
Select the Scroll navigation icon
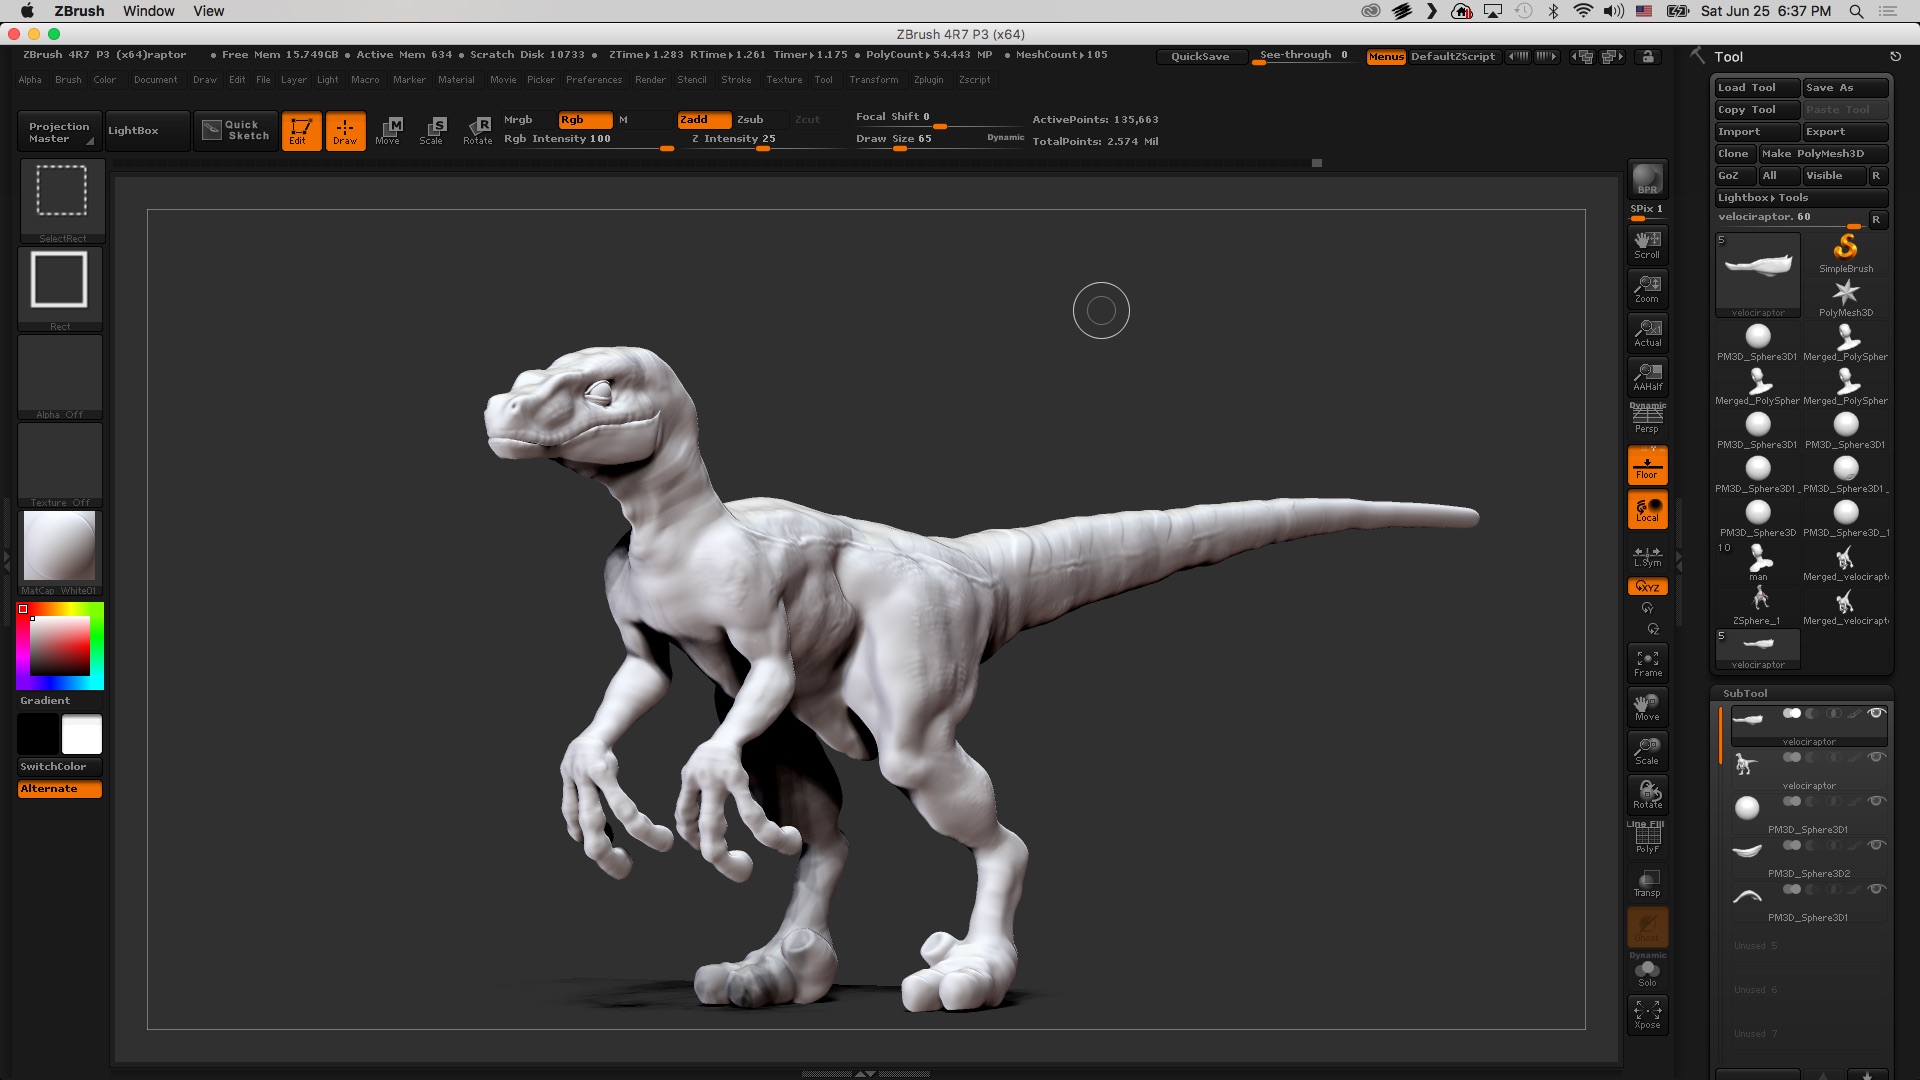pyautogui.click(x=1647, y=244)
